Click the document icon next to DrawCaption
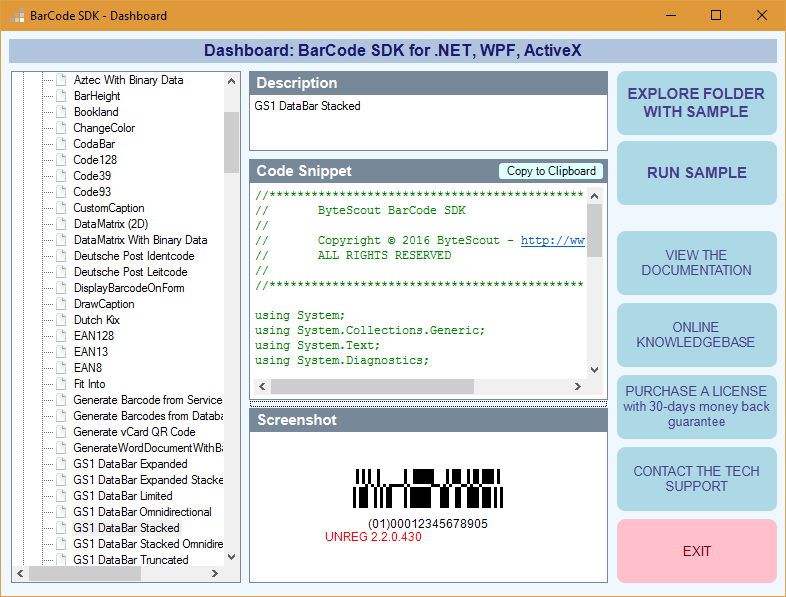 (x=61, y=304)
